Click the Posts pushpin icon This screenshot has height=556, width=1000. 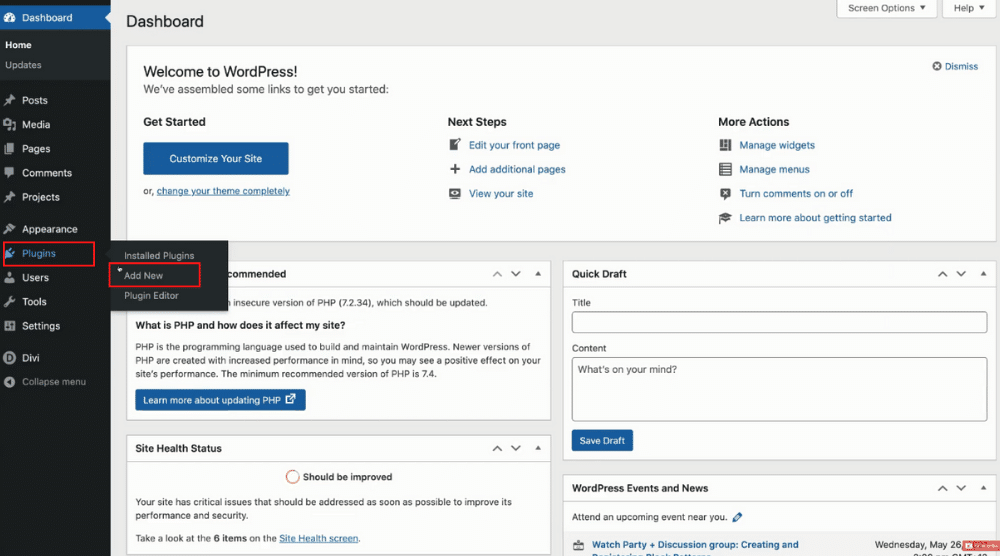10,100
